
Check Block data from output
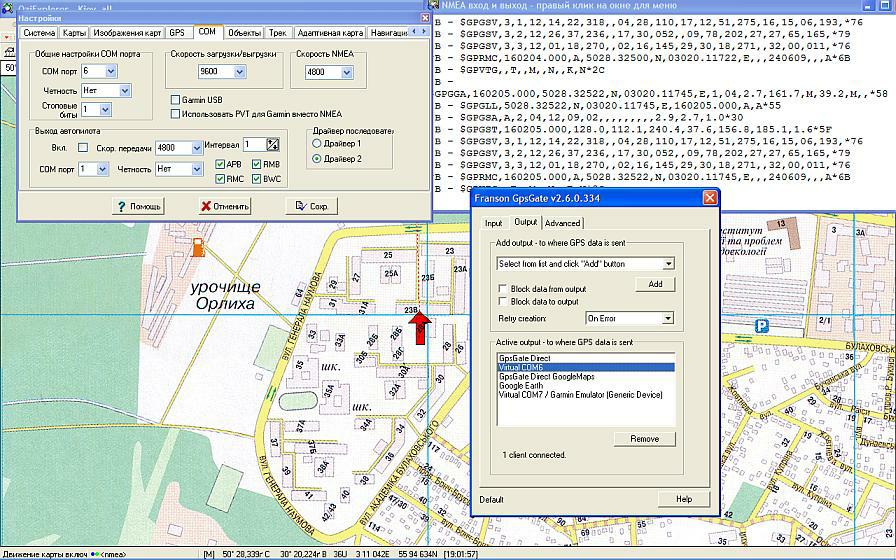click(x=503, y=289)
